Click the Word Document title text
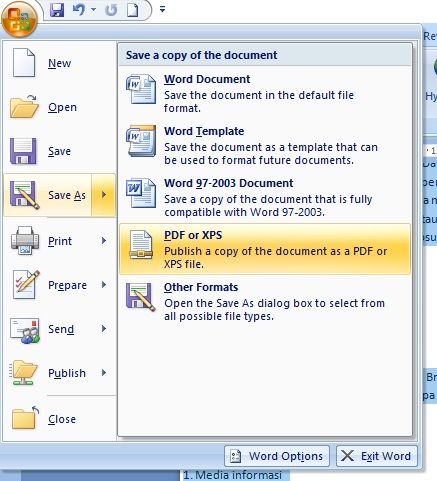This screenshot has height=481, width=437. click(x=207, y=79)
